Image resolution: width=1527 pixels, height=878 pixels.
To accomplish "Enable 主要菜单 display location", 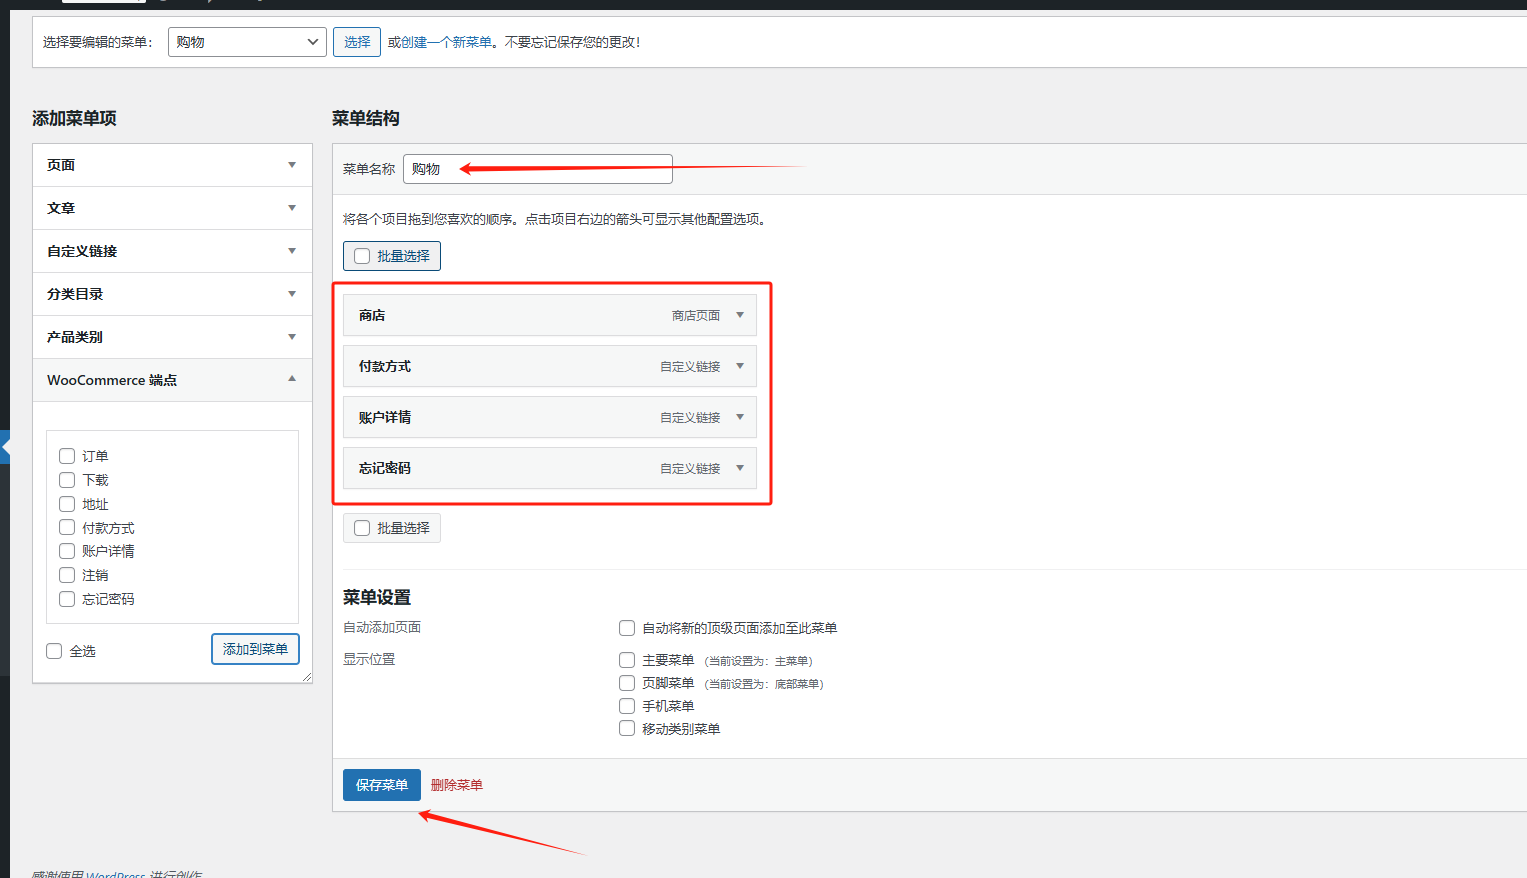I will (627, 659).
